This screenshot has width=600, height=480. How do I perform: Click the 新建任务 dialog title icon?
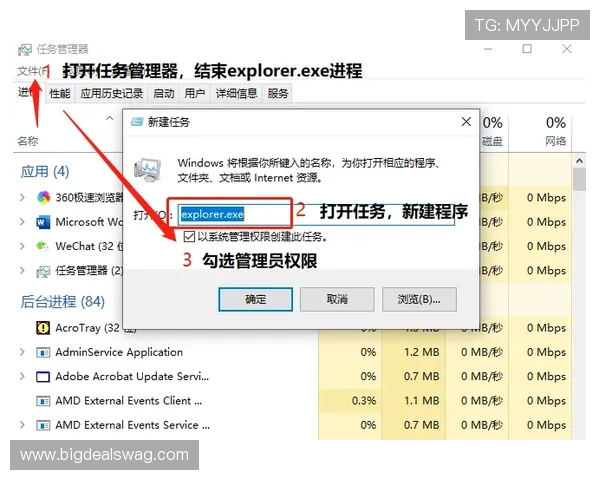click(137, 122)
